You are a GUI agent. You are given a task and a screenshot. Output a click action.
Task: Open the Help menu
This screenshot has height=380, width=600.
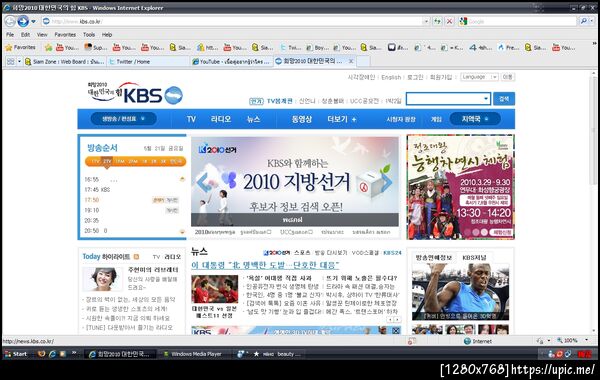[107, 34]
